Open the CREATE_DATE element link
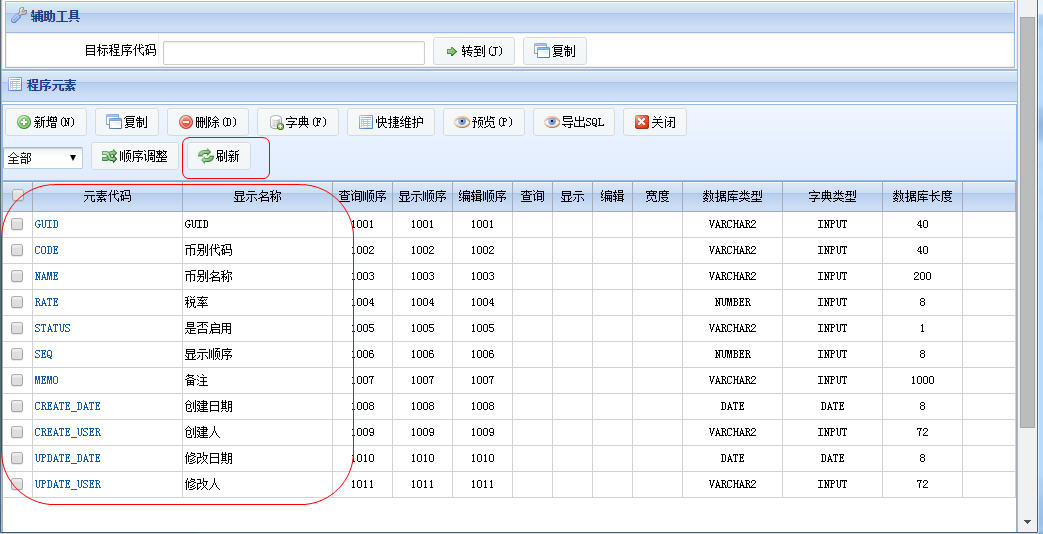 (x=68, y=406)
